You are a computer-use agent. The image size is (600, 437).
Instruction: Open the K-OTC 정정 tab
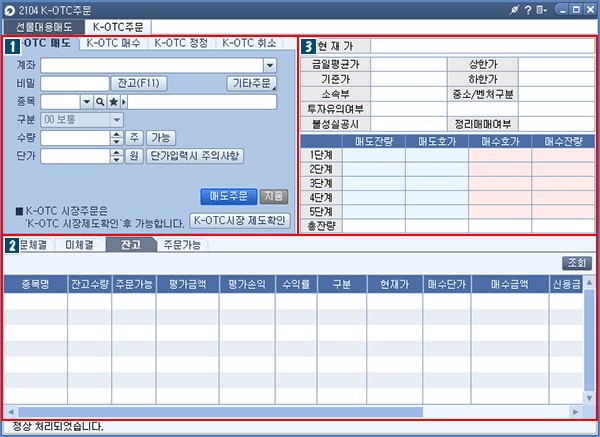[181, 43]
